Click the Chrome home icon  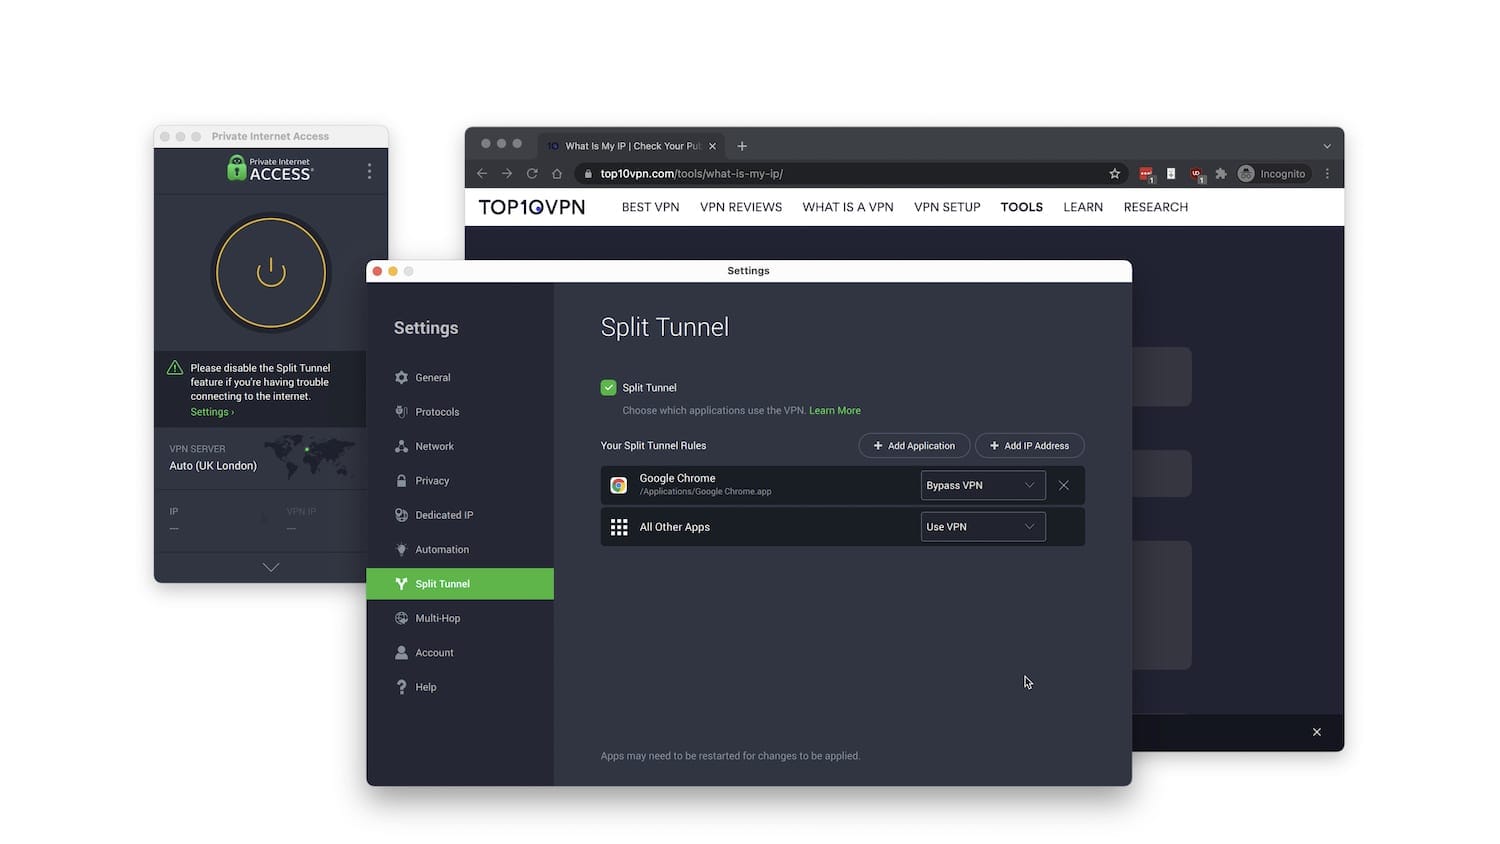(x=557, y=173)
